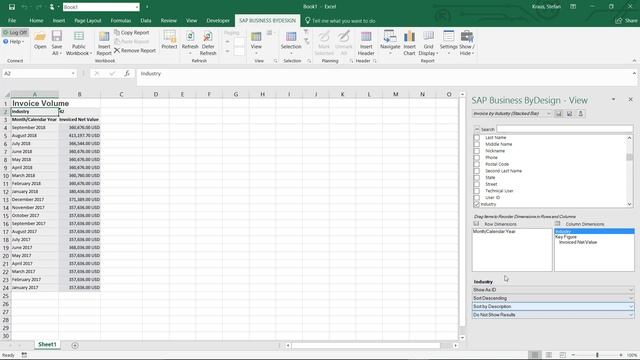Switch to the Data ribbon tab
Image resolution: width=640 pixels, height=360 pixels.
(146, 20)
